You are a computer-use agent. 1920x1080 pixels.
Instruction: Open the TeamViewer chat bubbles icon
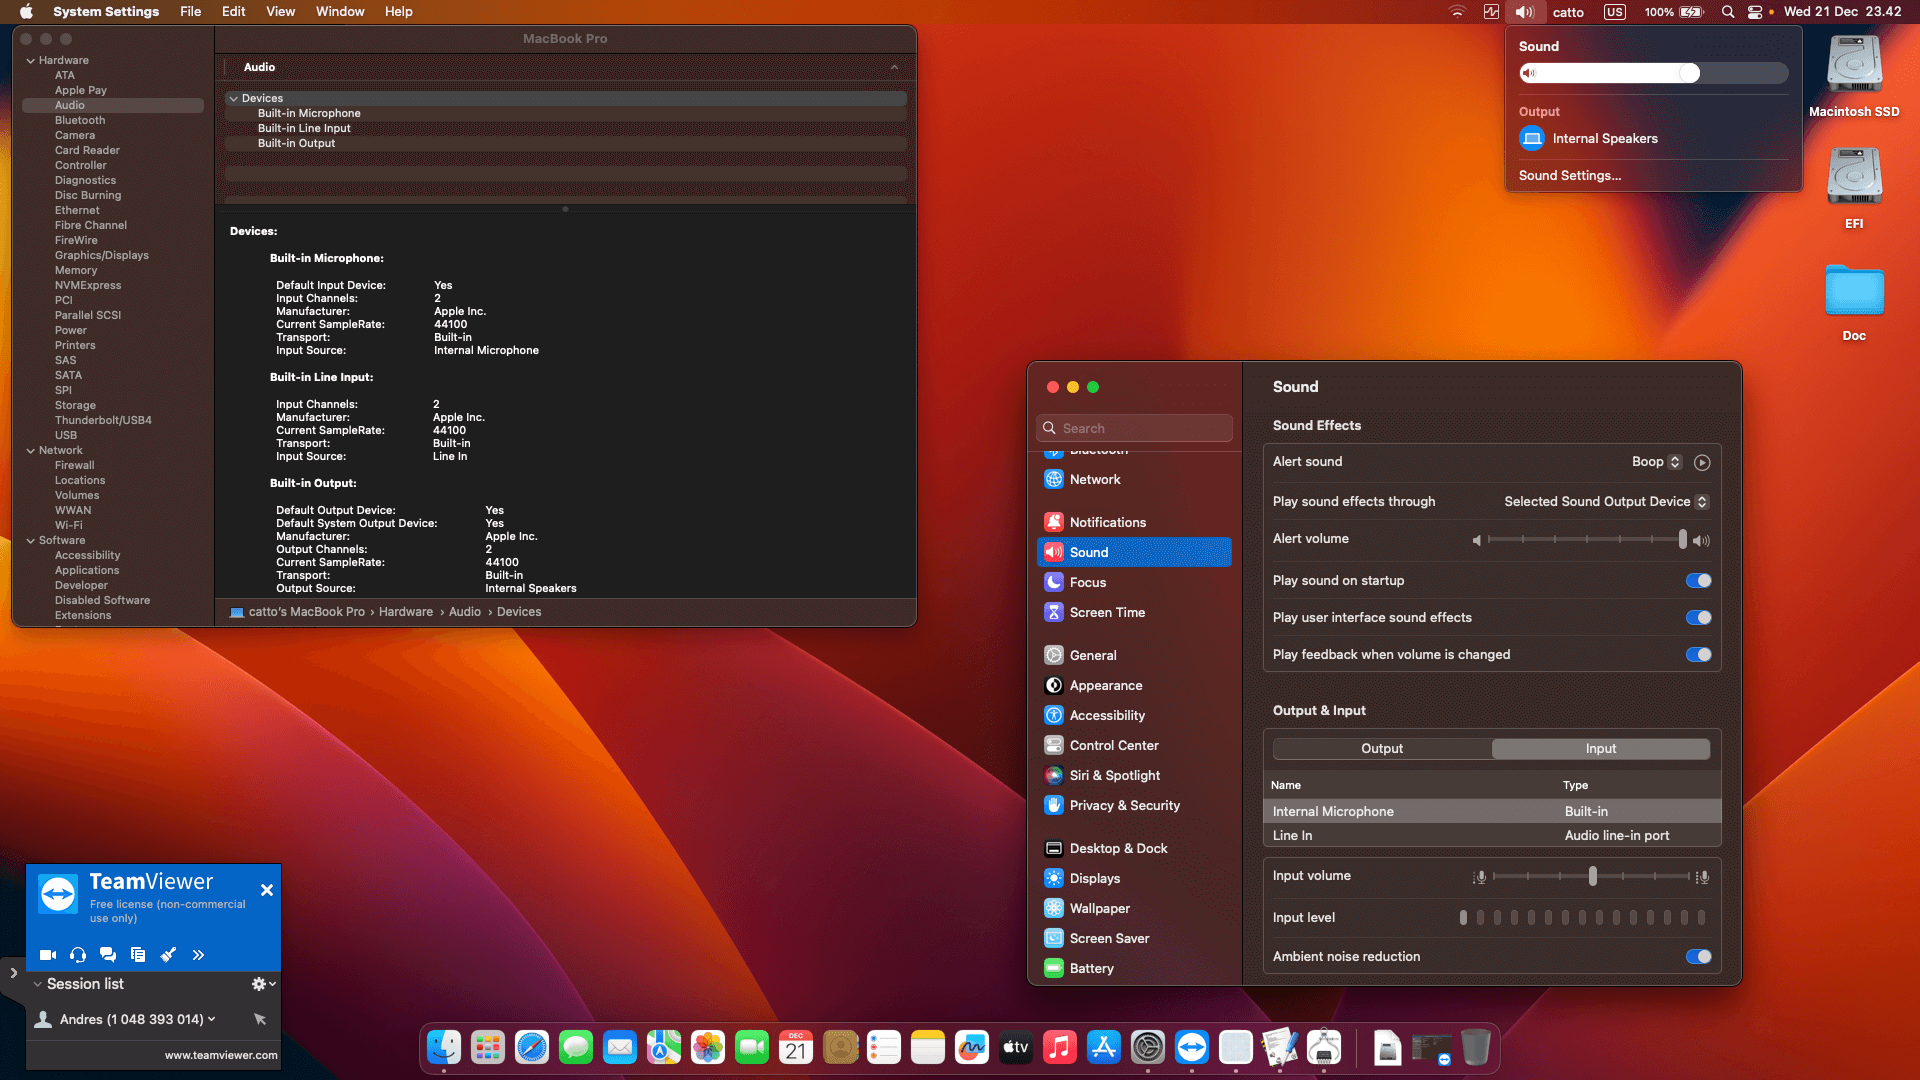108,955
